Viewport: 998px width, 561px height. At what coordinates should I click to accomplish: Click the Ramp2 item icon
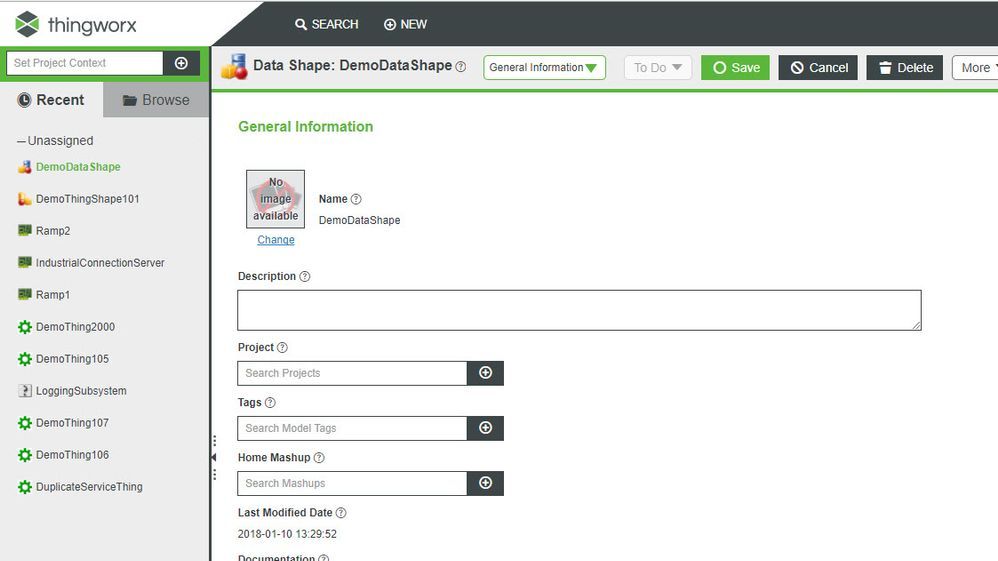coord(25,230)
